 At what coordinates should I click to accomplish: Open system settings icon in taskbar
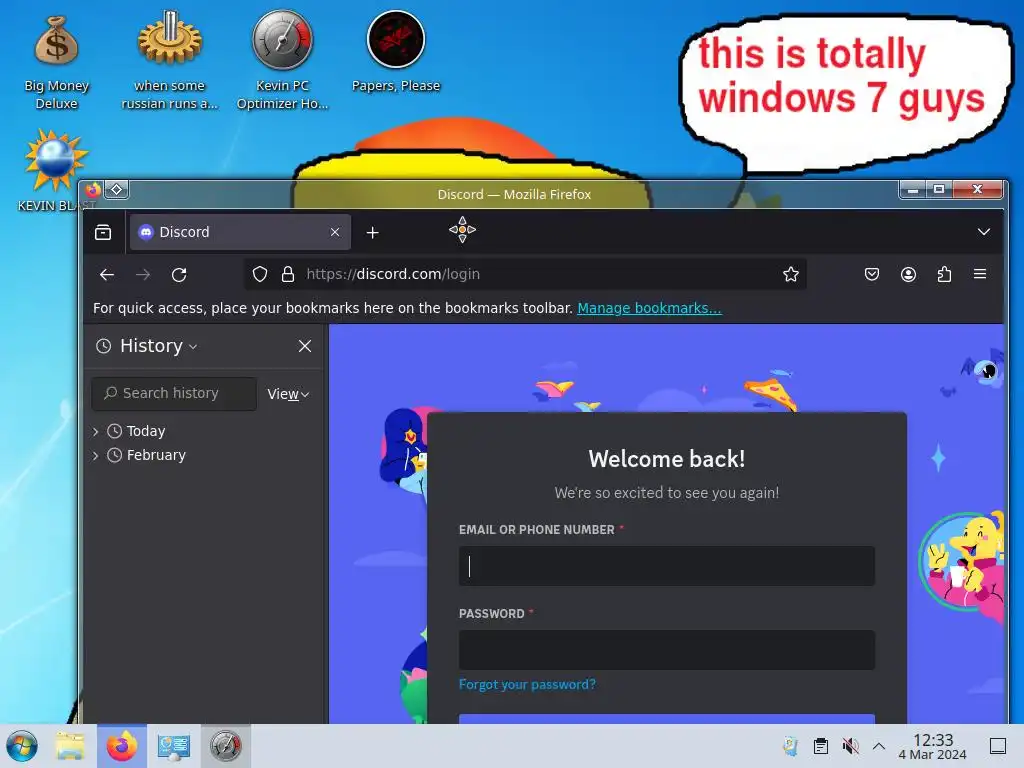click(173, 746)
